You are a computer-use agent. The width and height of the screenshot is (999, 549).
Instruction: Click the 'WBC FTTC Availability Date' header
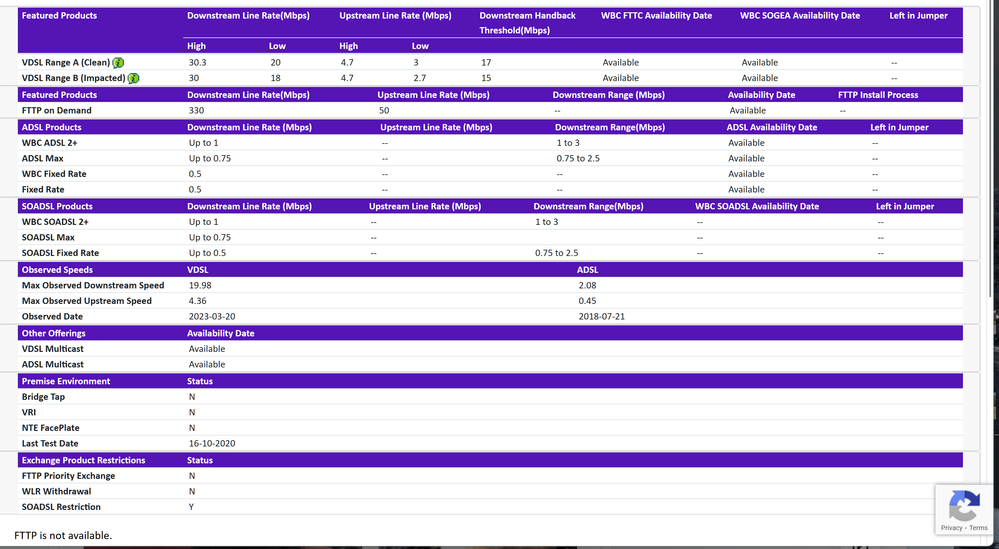[x=656, y=15]
